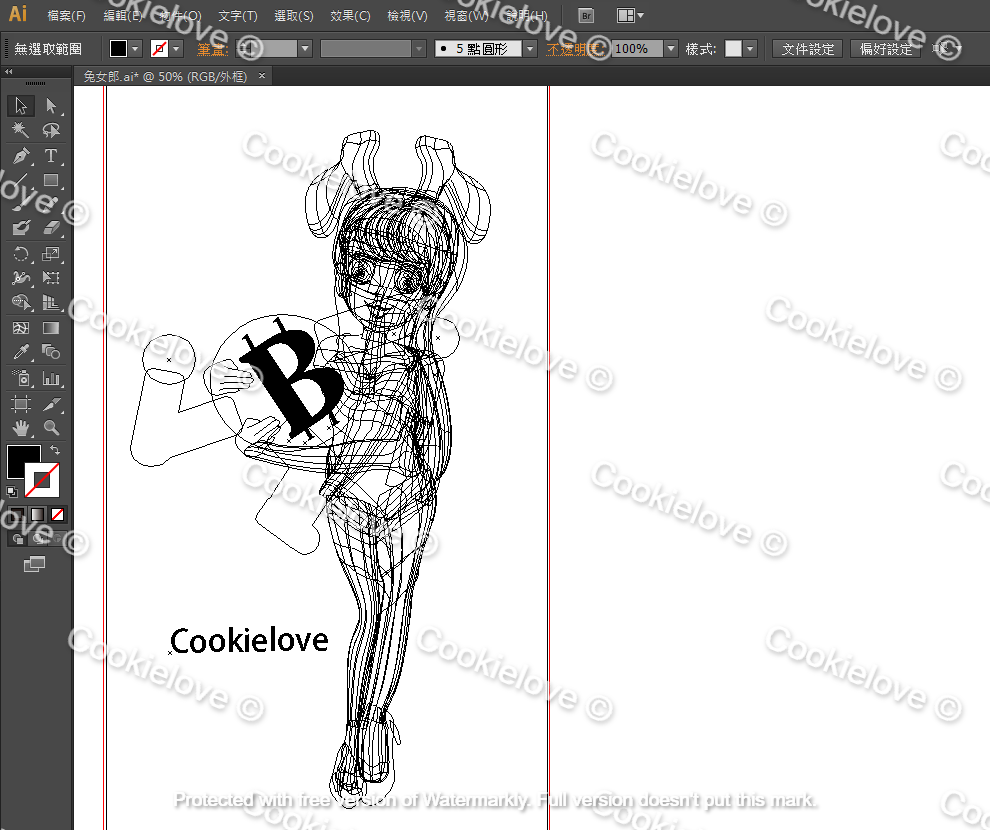The height and width of the screenshot is (830, 990).
Task: Enable Draw Normal mode
Action: (18, 538)
